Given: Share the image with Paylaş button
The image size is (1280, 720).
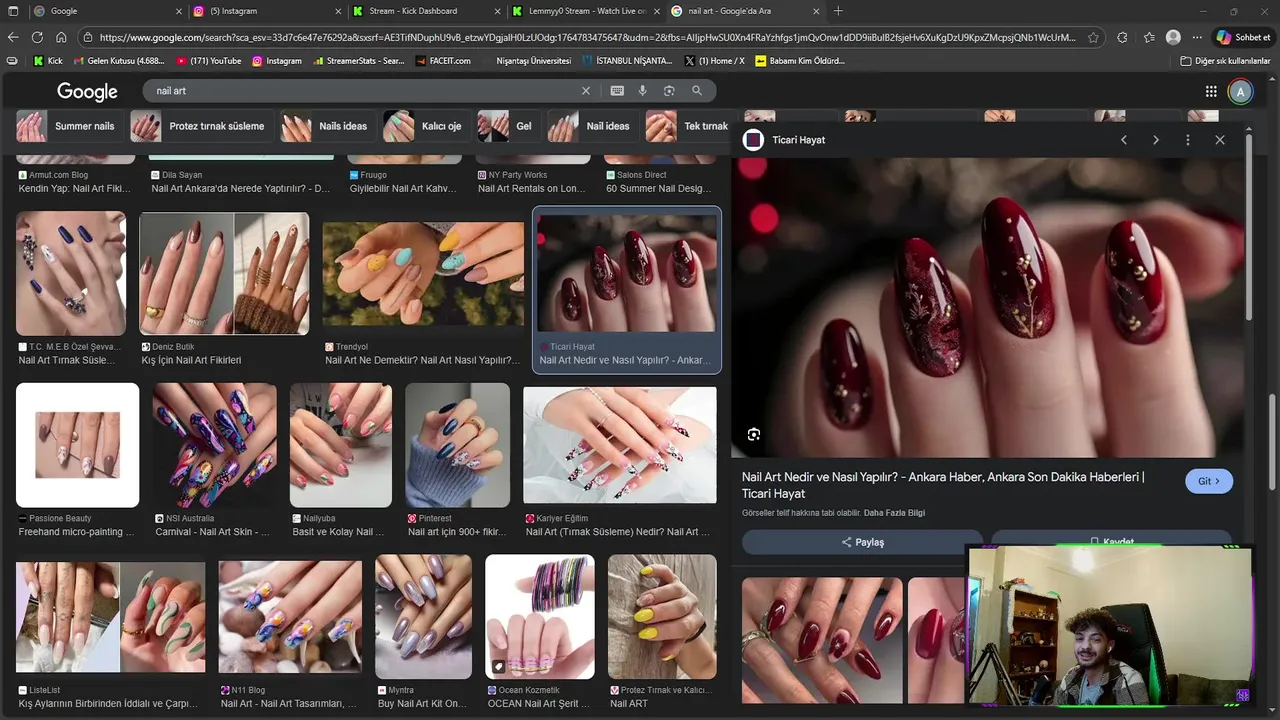Looking at the screenshot, I should coord(862,542).
